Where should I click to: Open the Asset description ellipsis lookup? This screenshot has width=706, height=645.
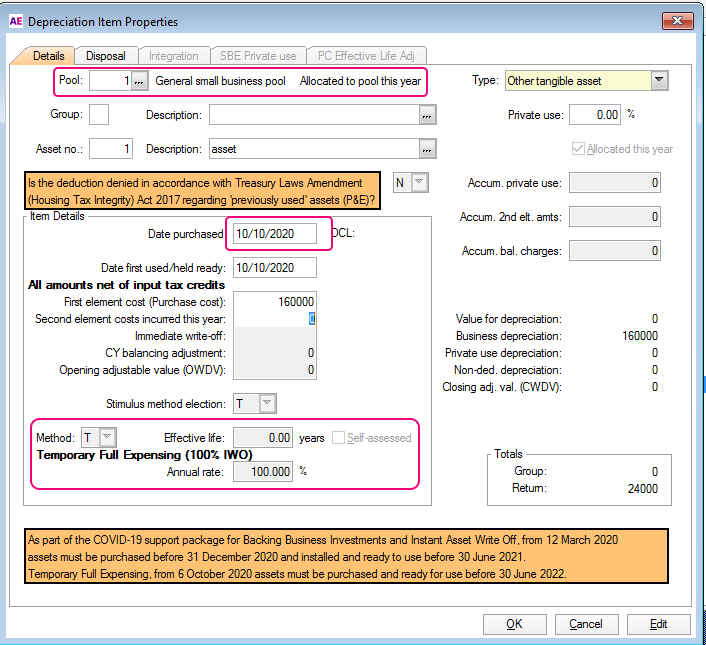(x=427, y=150)
